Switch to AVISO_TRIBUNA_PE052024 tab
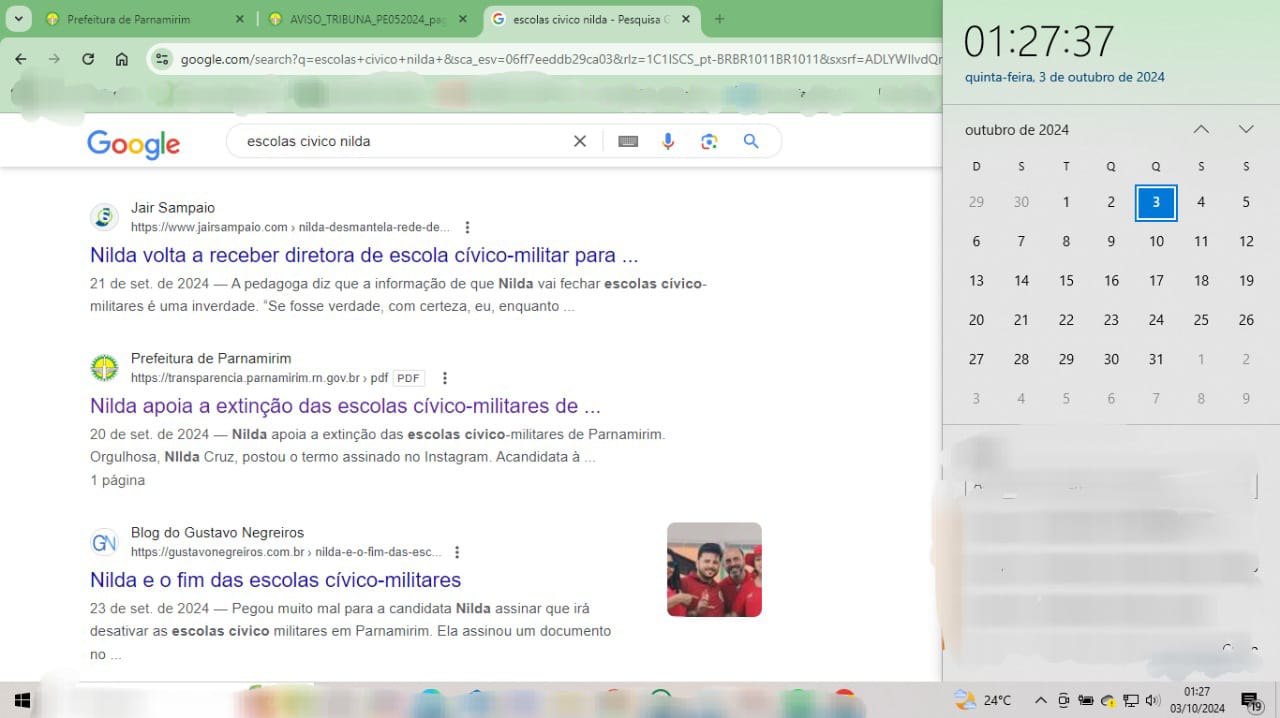The width and height of the screenshot is (1280, 718). click(x=368, y=19)
